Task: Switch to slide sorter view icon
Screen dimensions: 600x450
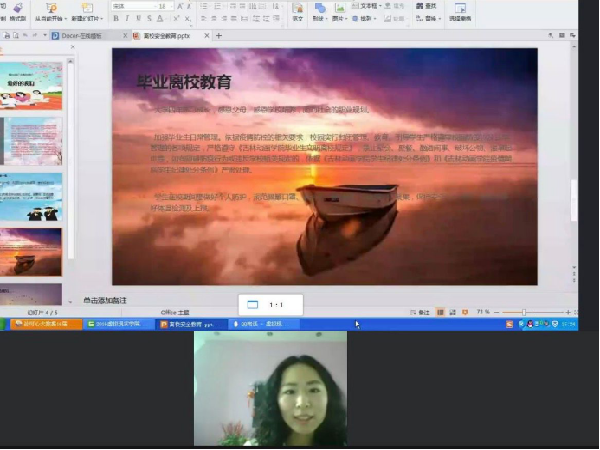Action: click(452, 313)
